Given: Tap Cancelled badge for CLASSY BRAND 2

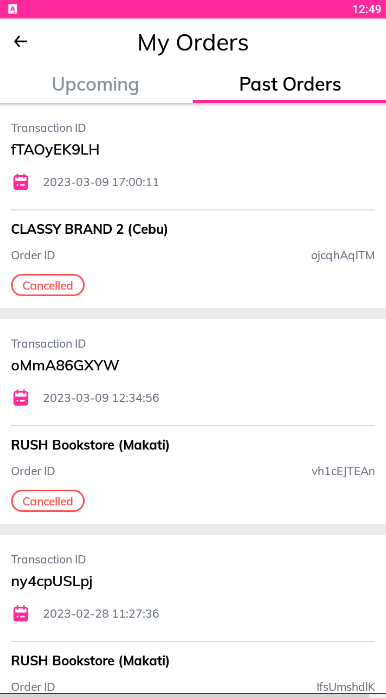Looking at the screenshot, I should (48, 285).
